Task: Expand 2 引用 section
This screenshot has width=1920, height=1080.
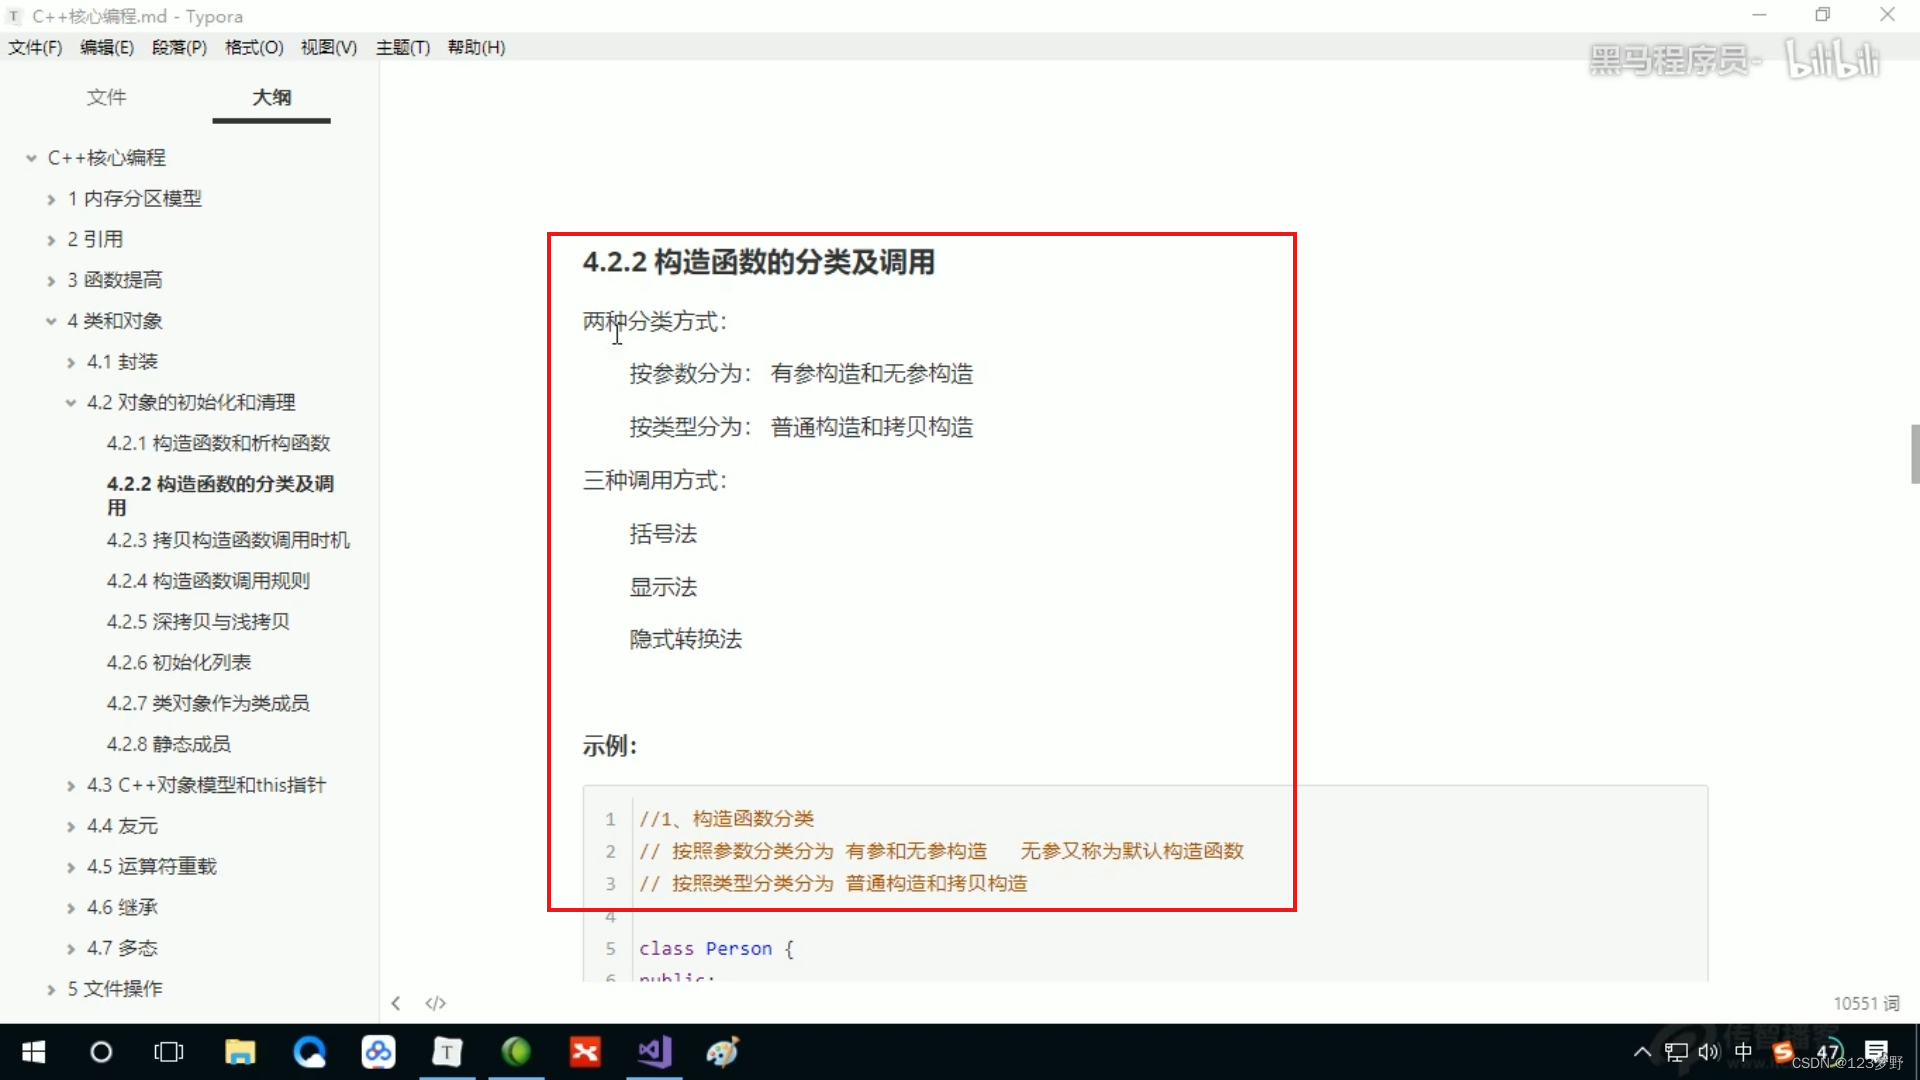Action: [x=51, y=240]
